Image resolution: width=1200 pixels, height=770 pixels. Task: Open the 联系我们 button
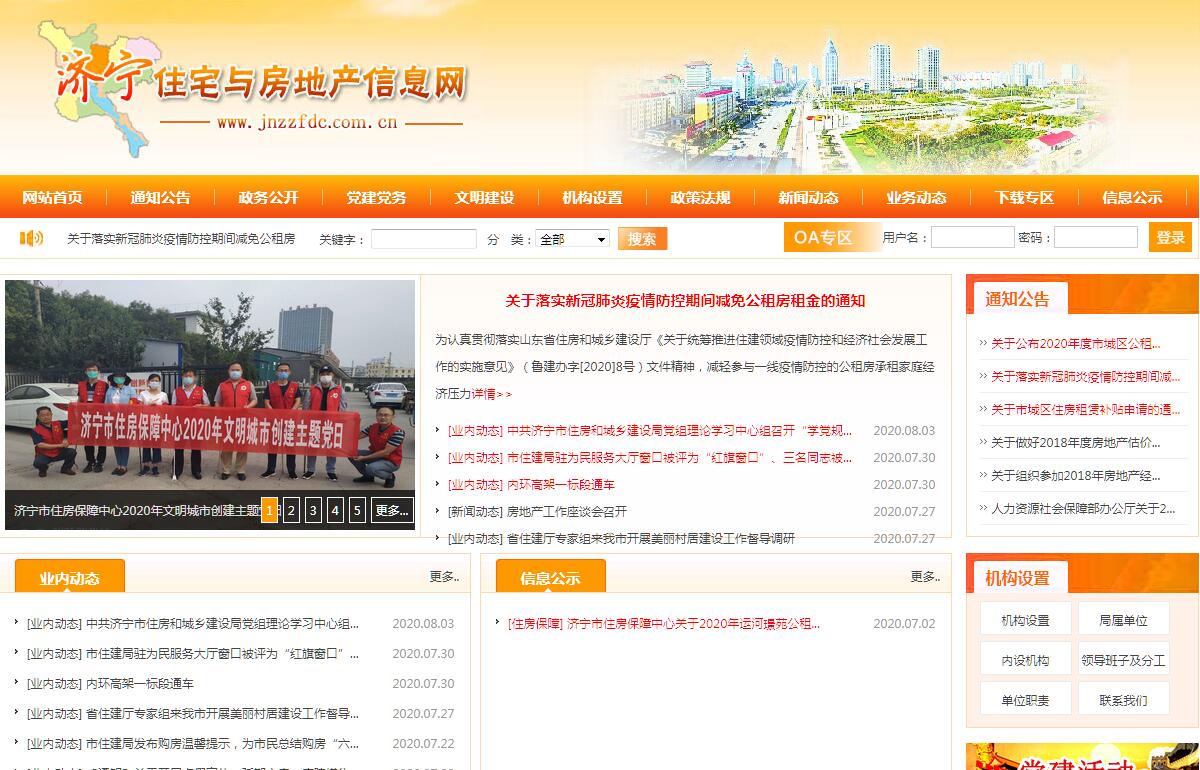1123,700
